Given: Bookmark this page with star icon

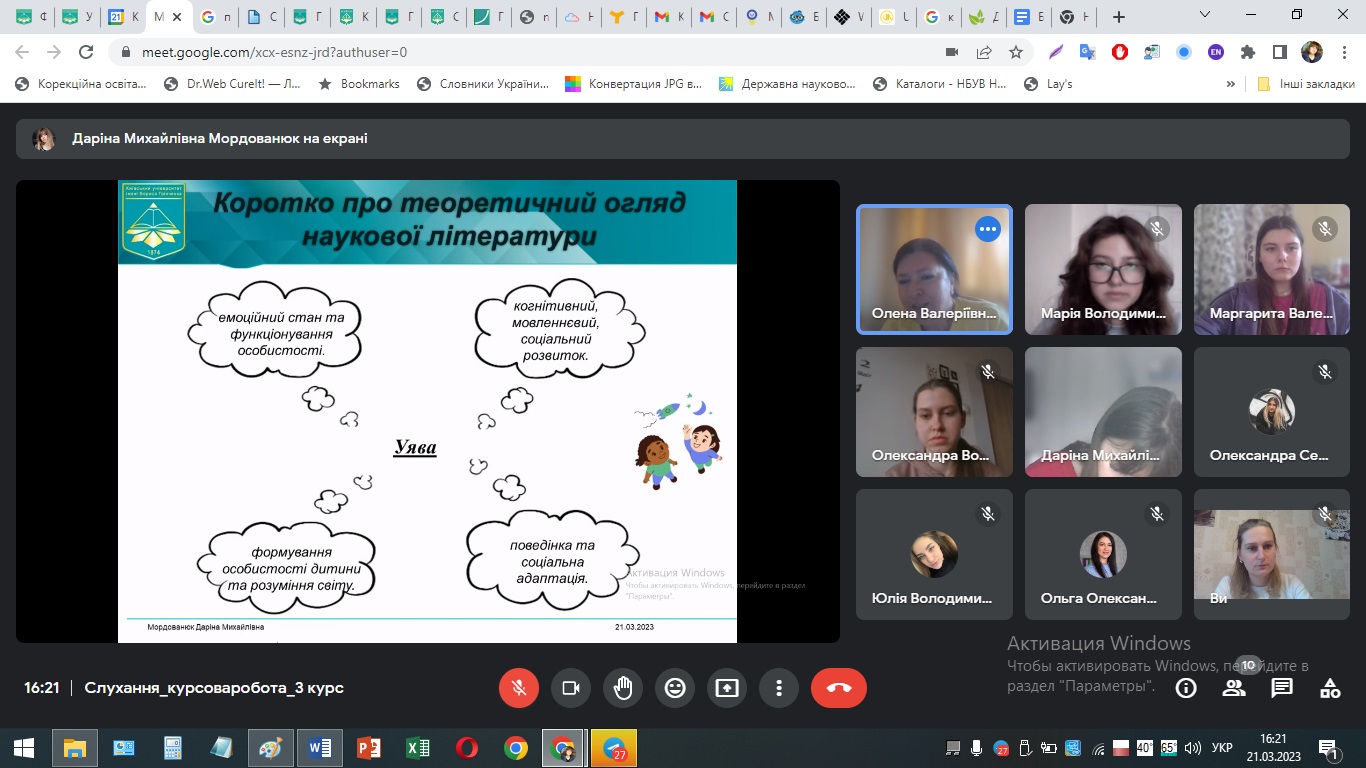Looking at the screenshot, I should click(x=1016, y=52).
